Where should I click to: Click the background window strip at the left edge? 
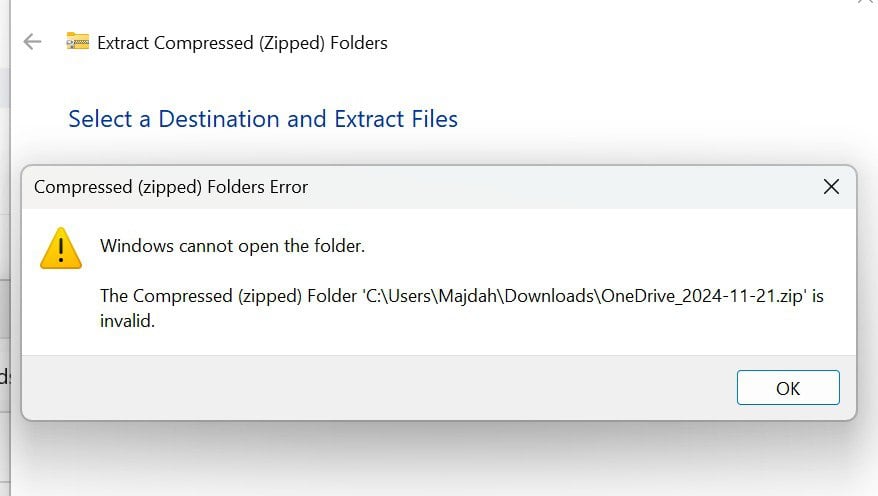coord(4,246)
